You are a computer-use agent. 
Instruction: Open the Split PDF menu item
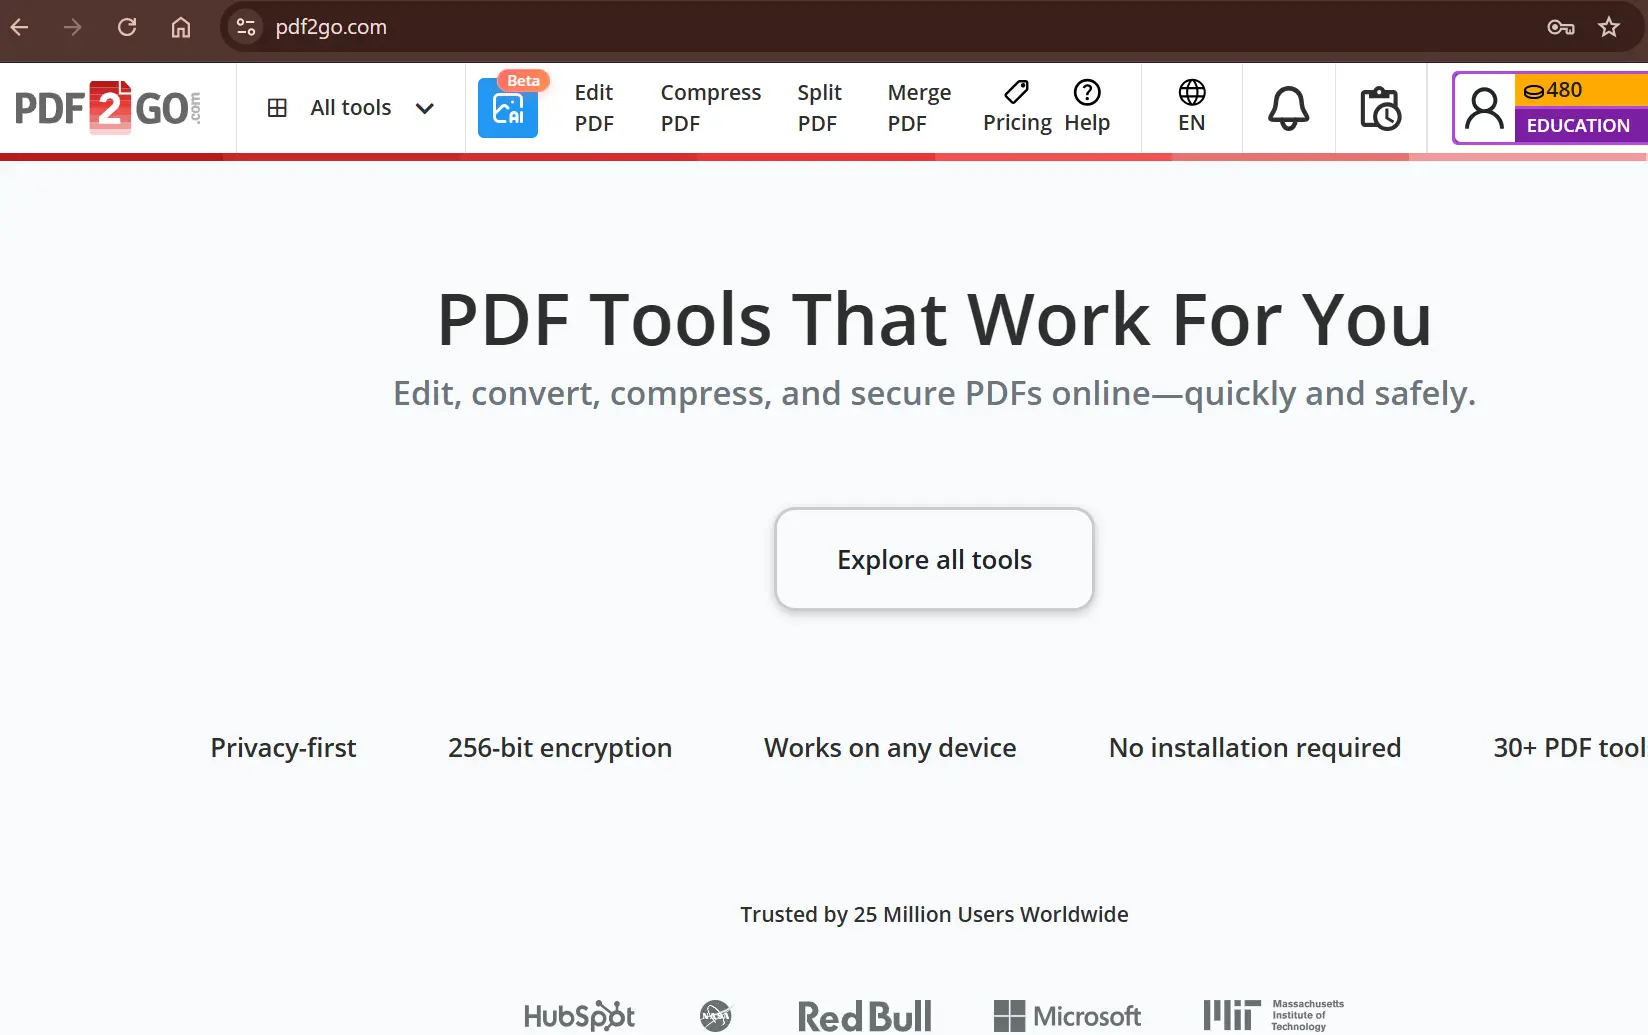tap(819, 108)
